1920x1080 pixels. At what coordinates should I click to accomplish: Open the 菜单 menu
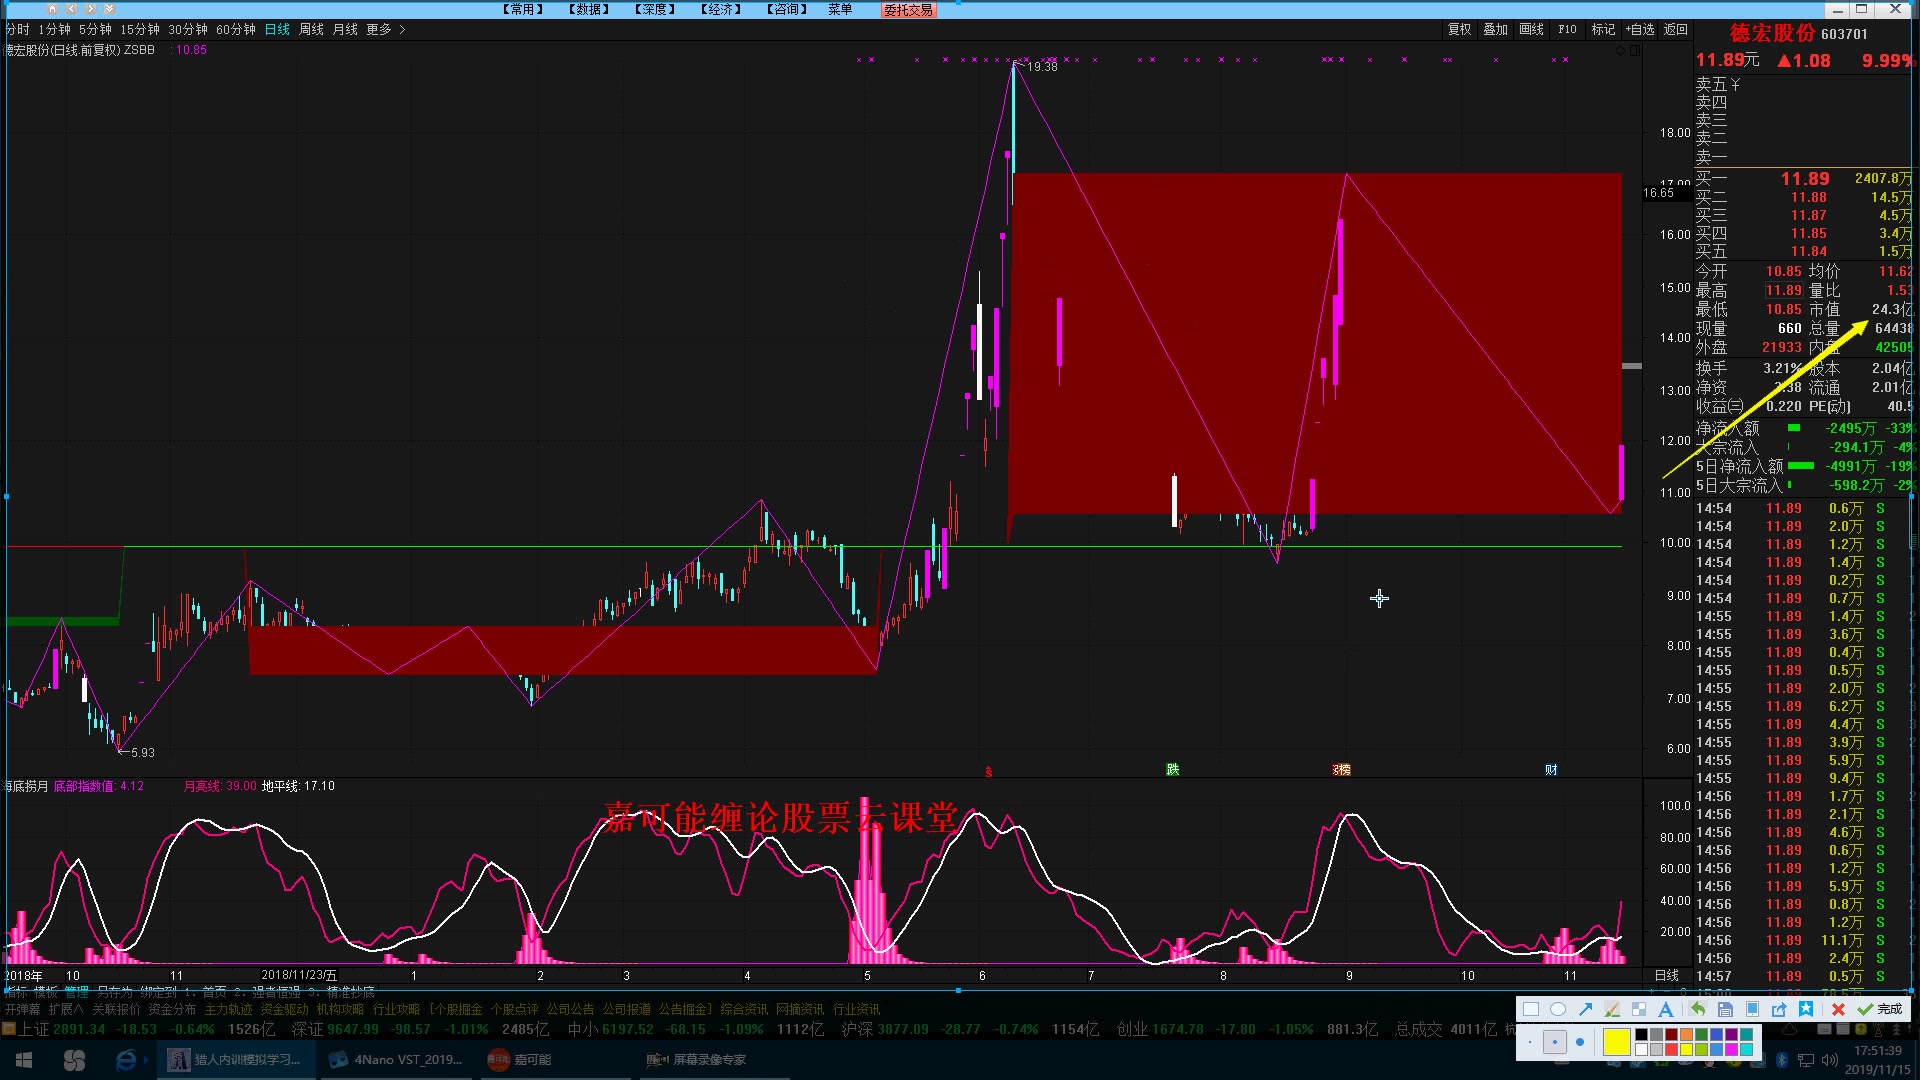840,9
